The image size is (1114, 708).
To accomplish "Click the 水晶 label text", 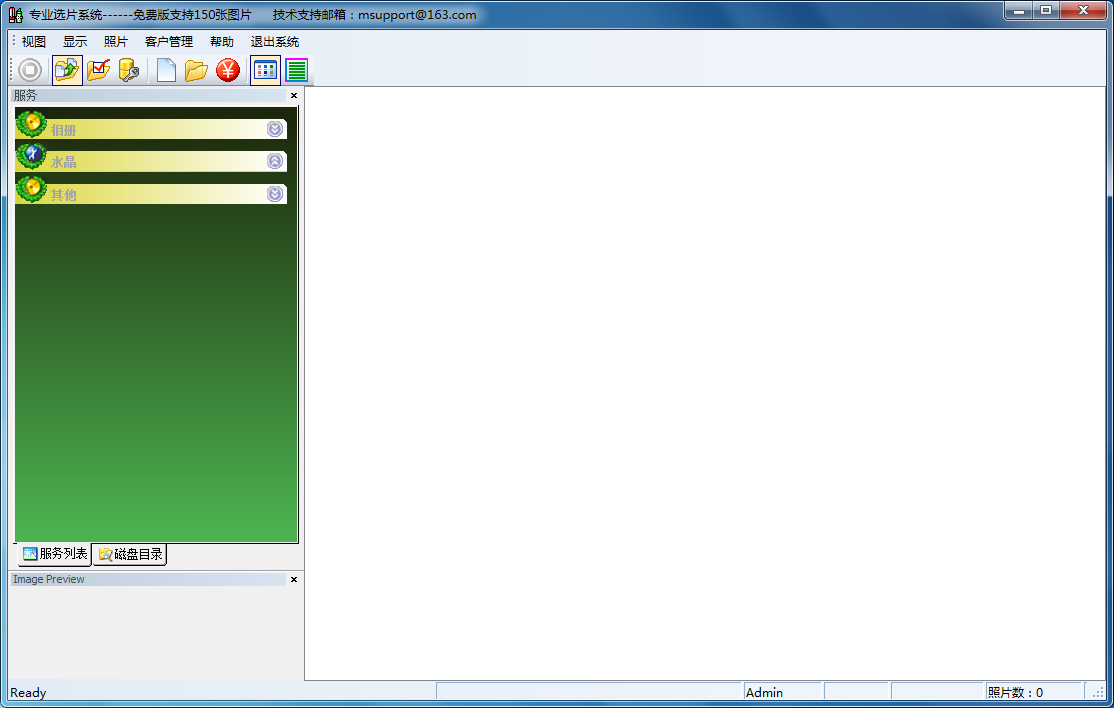I will 63,162.
